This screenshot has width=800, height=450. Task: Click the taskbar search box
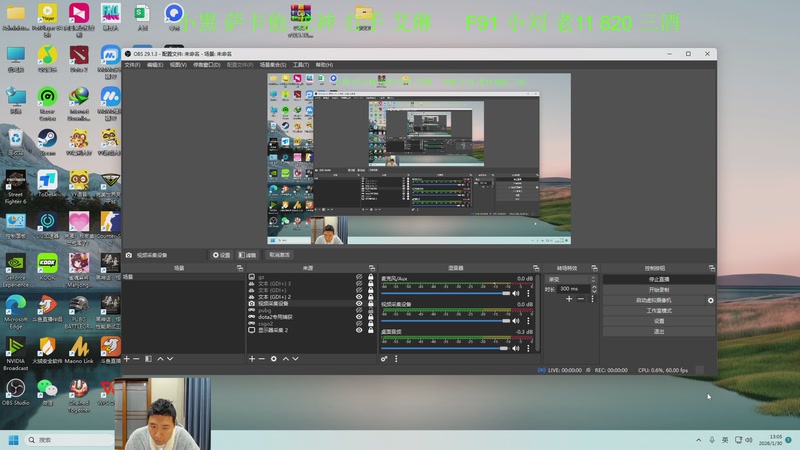point(68,440)
